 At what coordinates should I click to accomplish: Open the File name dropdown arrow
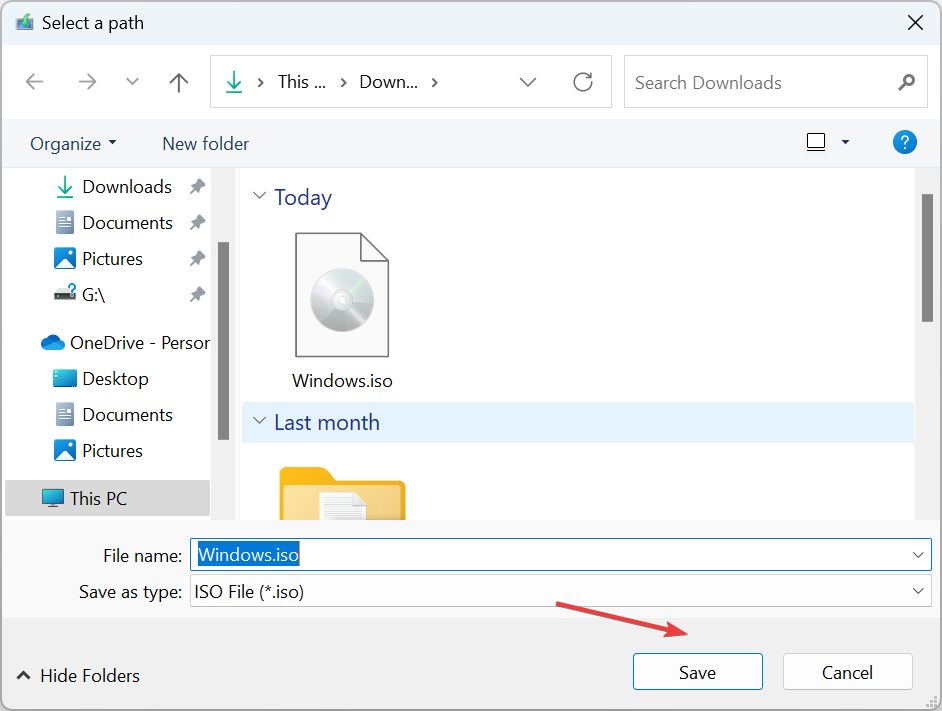point(918,555)
